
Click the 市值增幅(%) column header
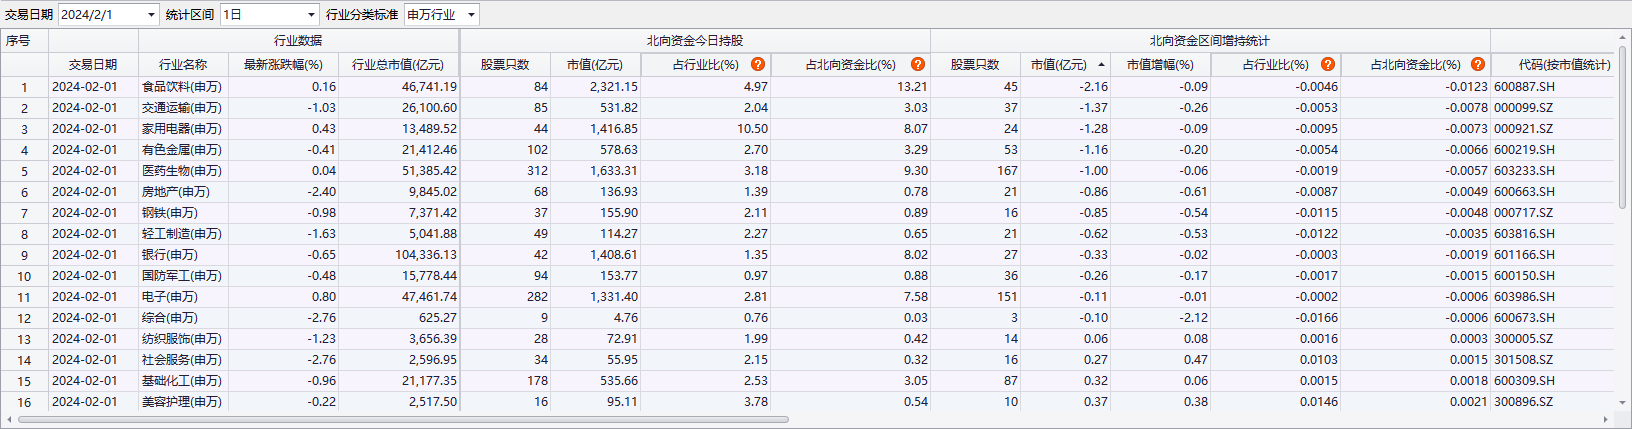click(1160, 65)
